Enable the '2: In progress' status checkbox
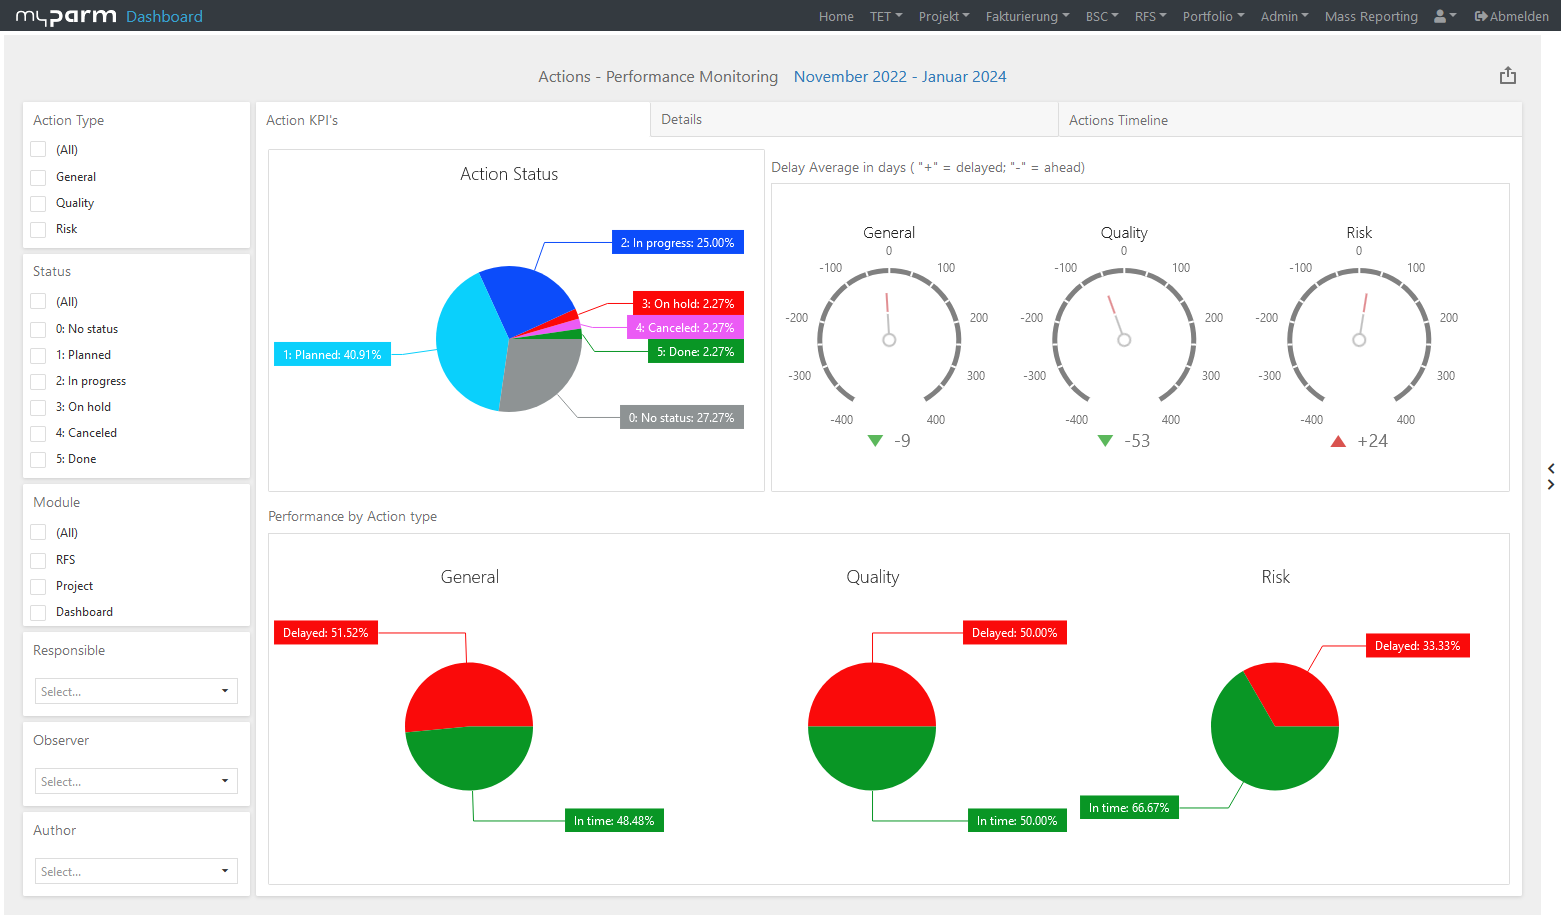 (37, 381)
